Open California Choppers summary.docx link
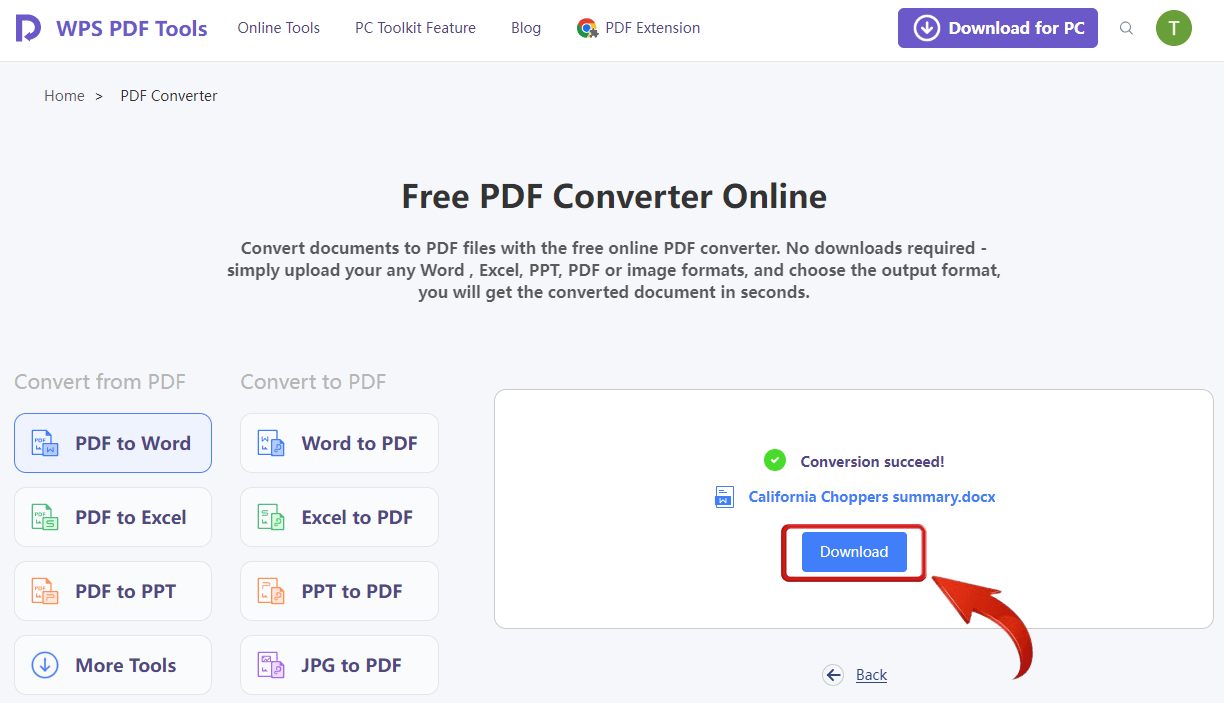The height and width of the screenshot is (703, 1224). (871, 496)
